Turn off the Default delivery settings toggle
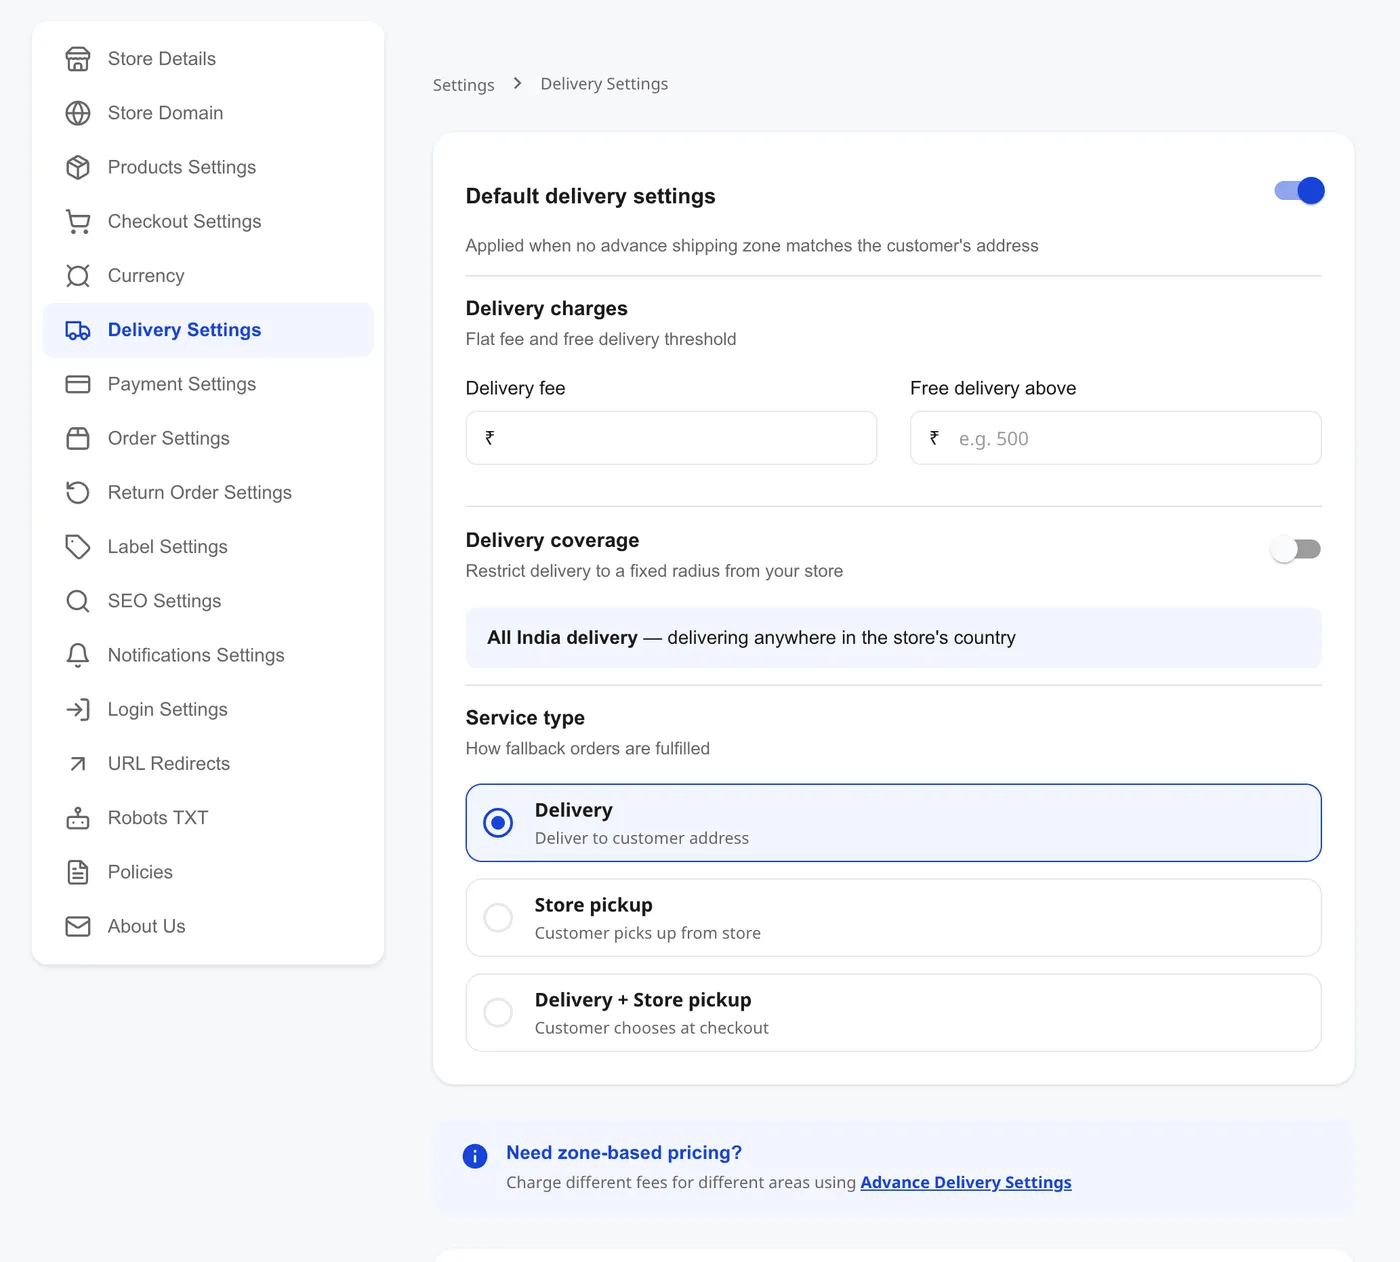 [1299, 191]
